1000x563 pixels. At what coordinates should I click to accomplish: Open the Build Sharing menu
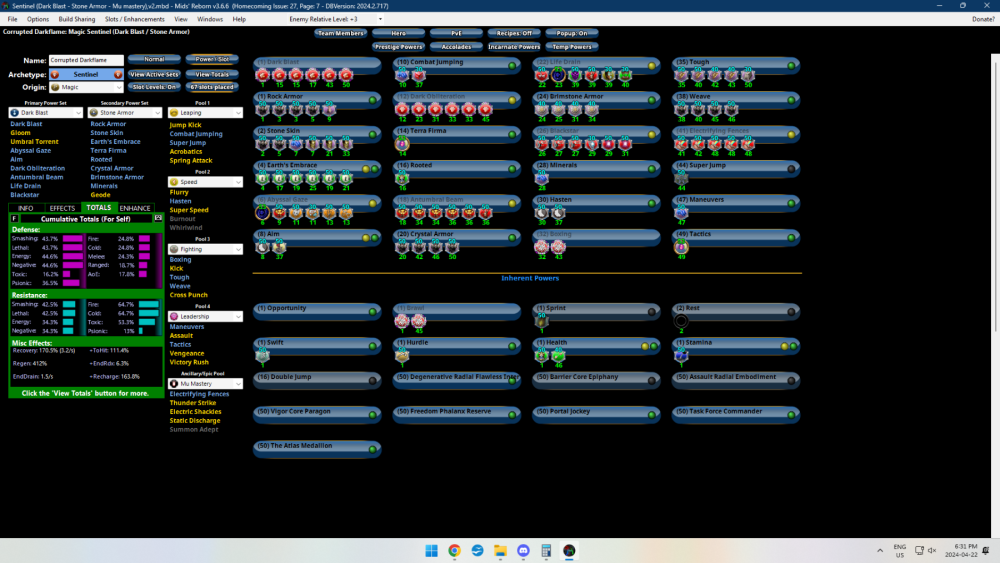[x=77, y=19]
